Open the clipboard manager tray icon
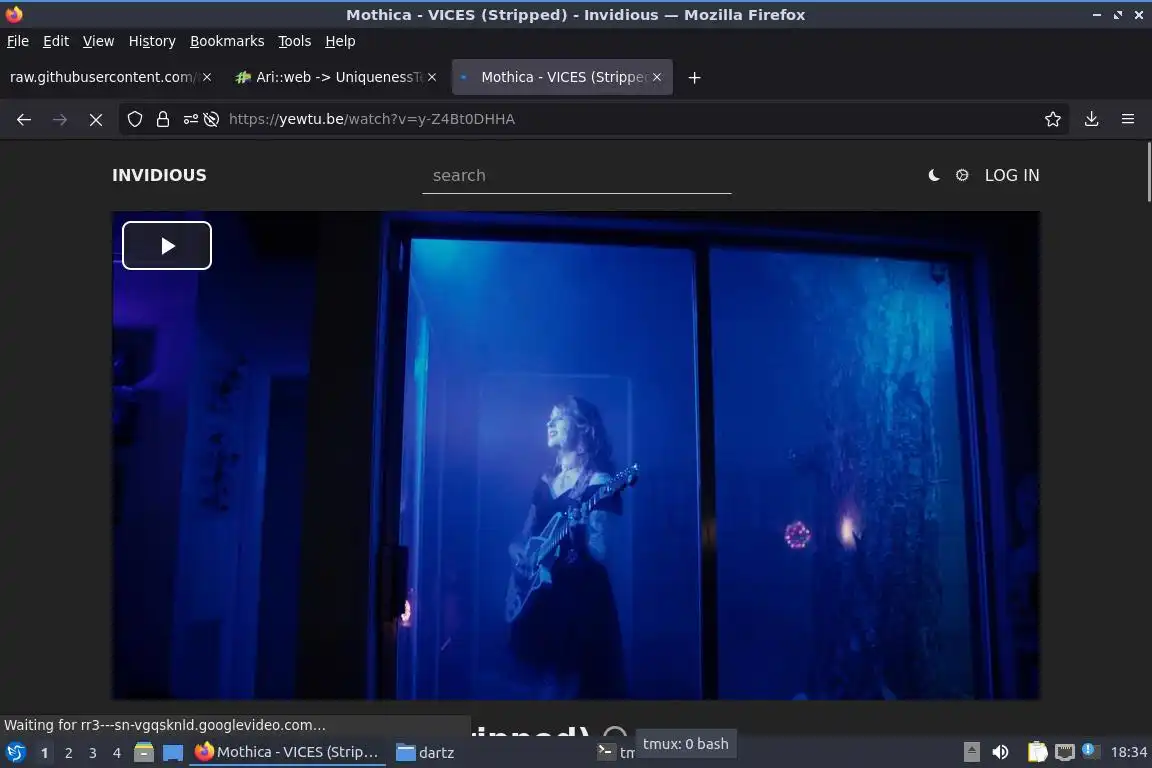The height and width of the screenshot is (768, 1152). (1037, 752)
